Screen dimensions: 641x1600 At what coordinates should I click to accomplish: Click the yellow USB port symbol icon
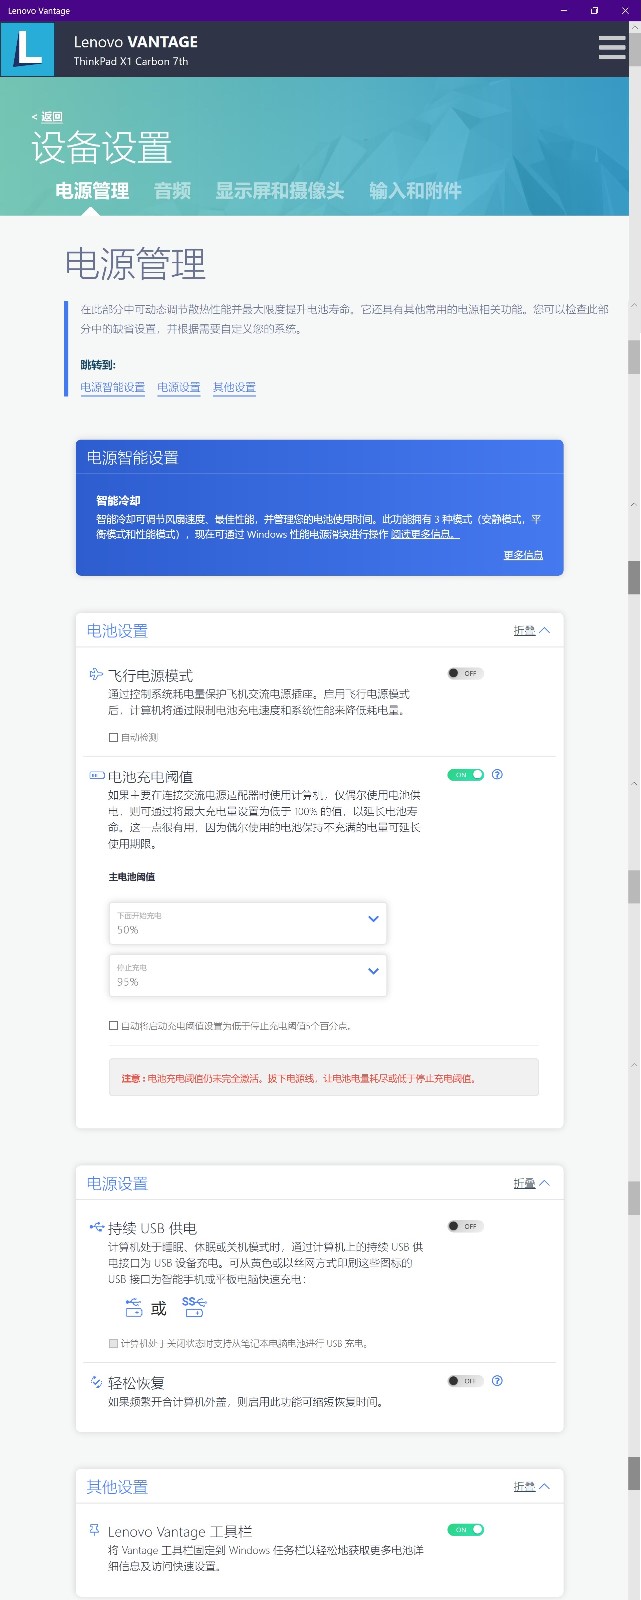[x=134, y=1307]
